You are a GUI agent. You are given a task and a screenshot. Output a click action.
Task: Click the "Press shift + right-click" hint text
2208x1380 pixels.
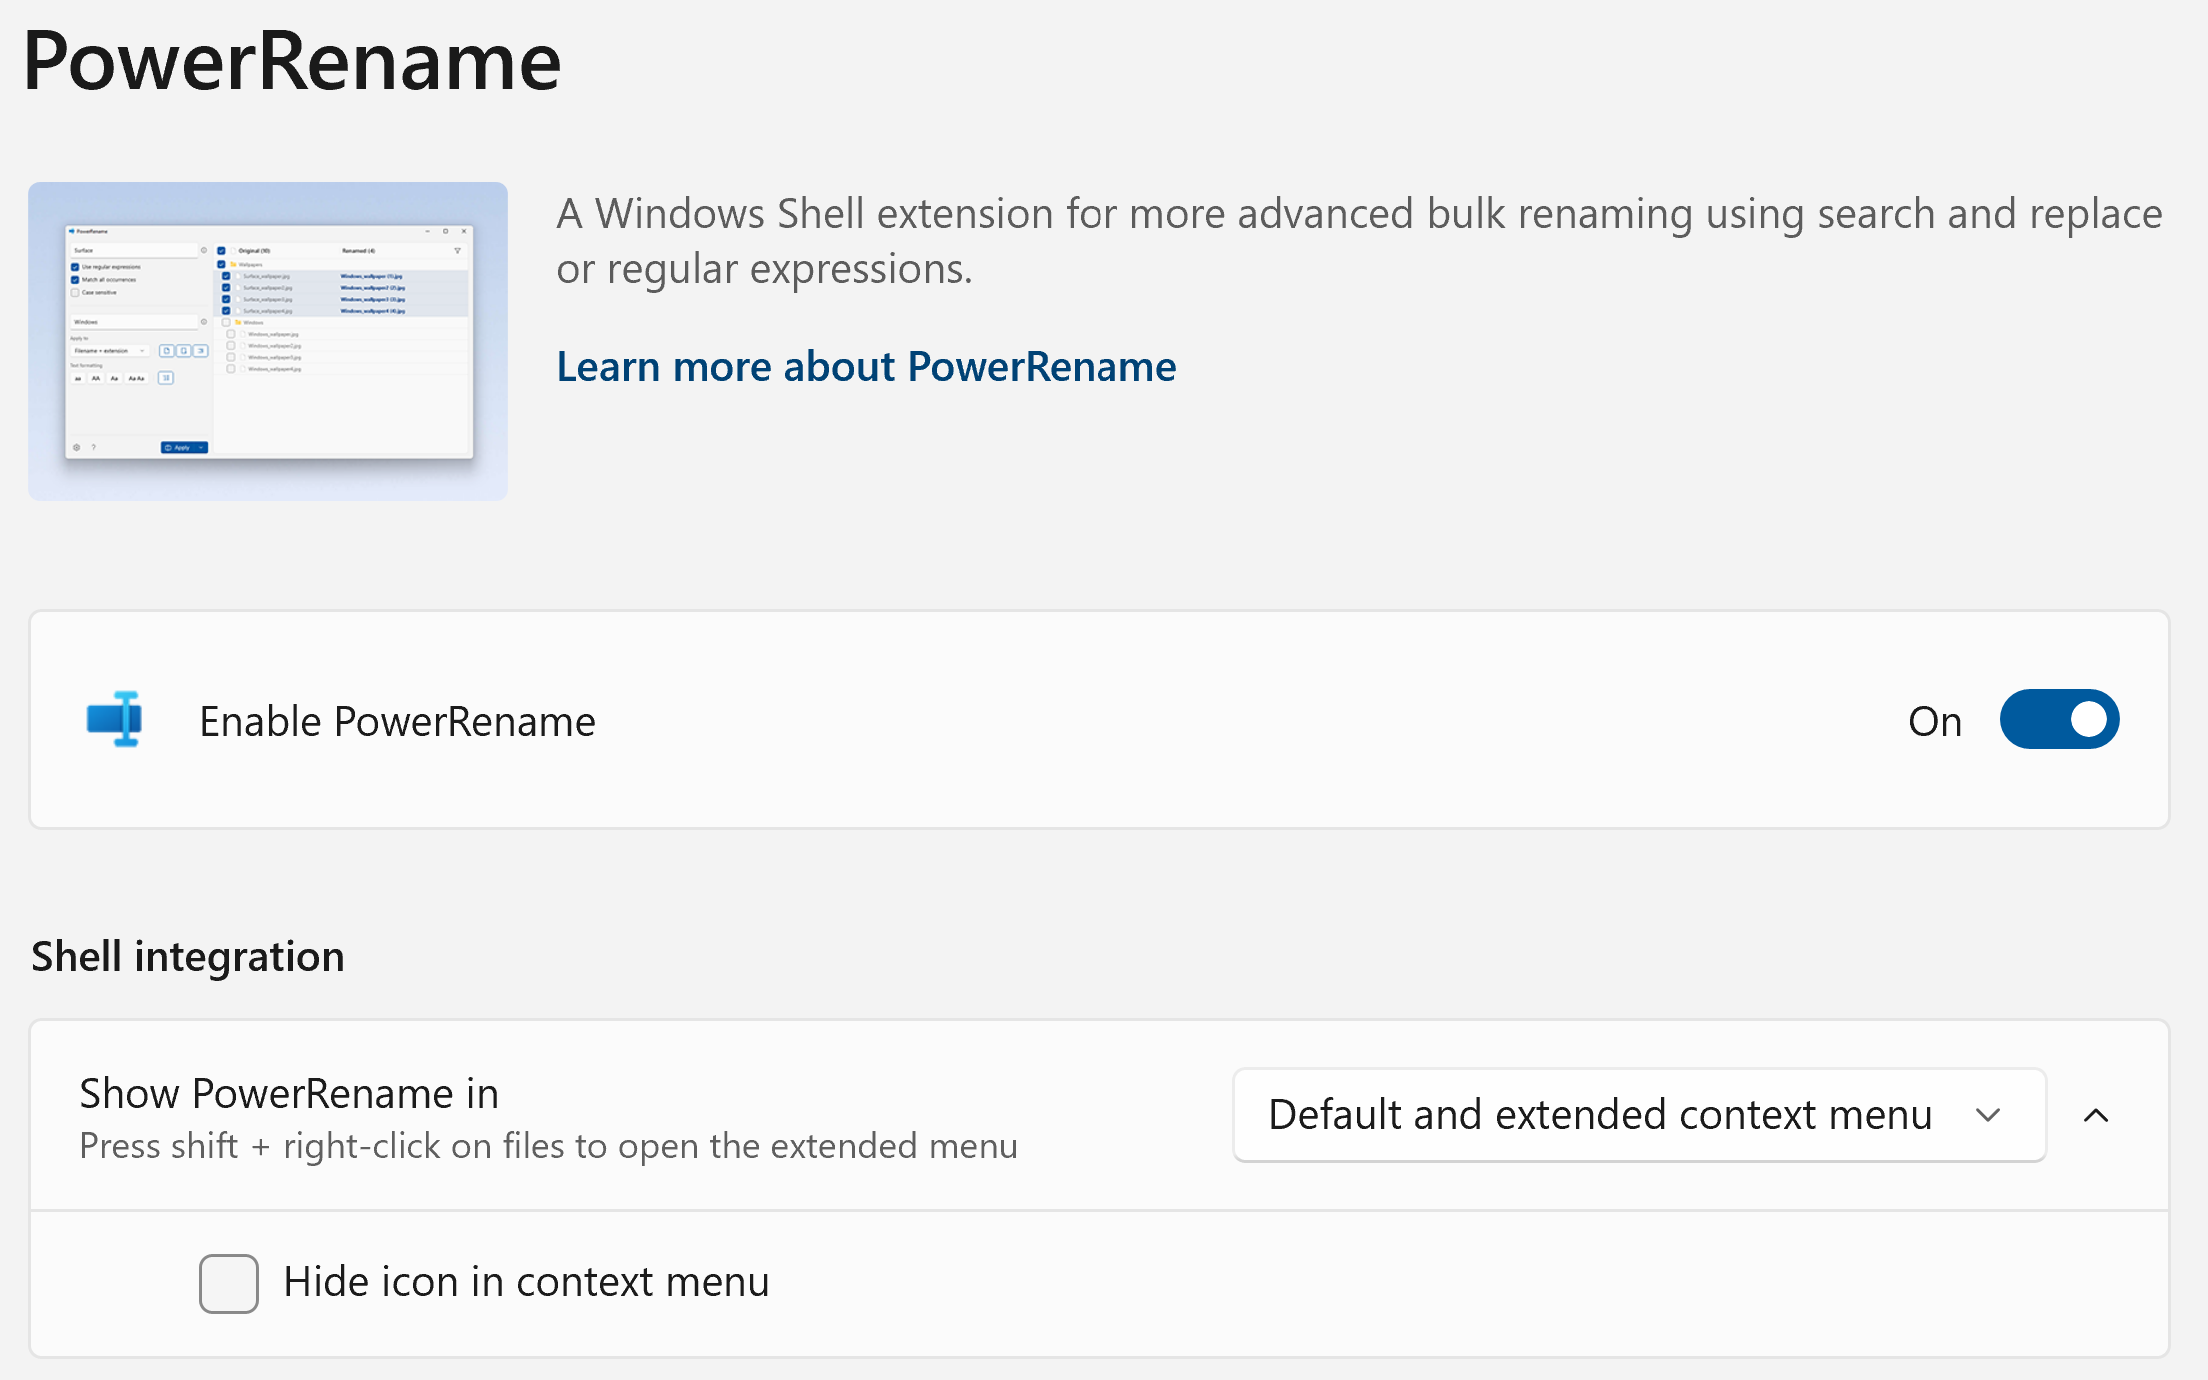pos(548,1146)
